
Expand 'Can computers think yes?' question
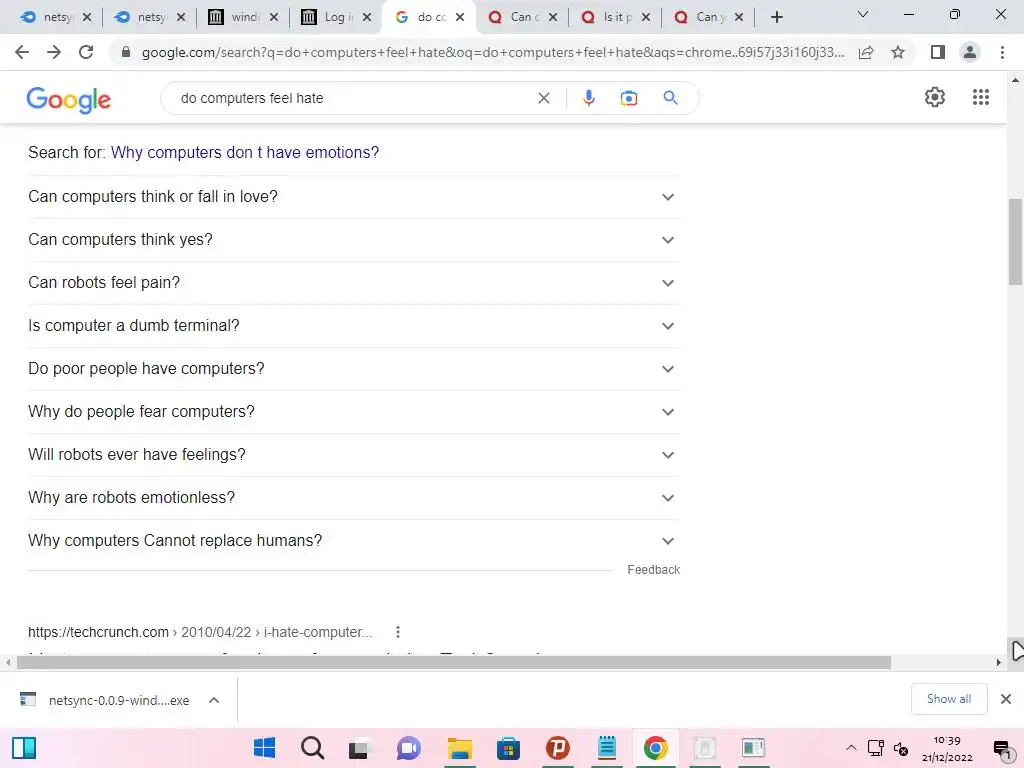(354, 240)
